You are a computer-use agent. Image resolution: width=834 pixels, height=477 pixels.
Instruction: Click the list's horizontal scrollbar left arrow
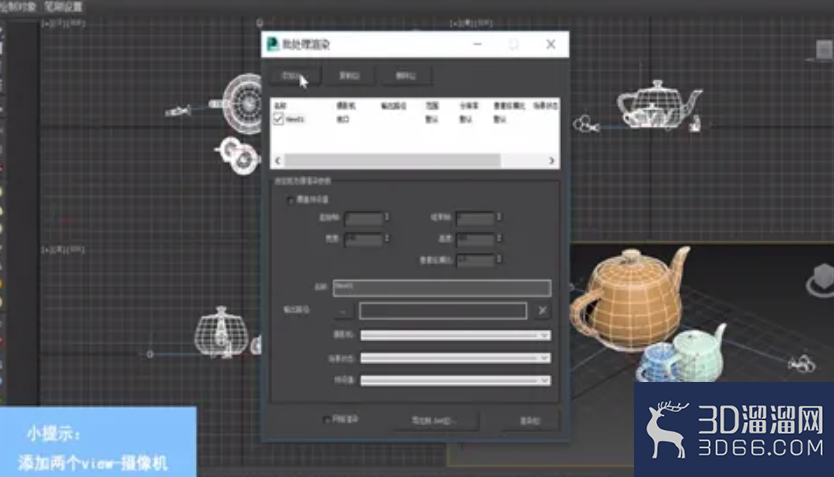click(x=278, y=161)
